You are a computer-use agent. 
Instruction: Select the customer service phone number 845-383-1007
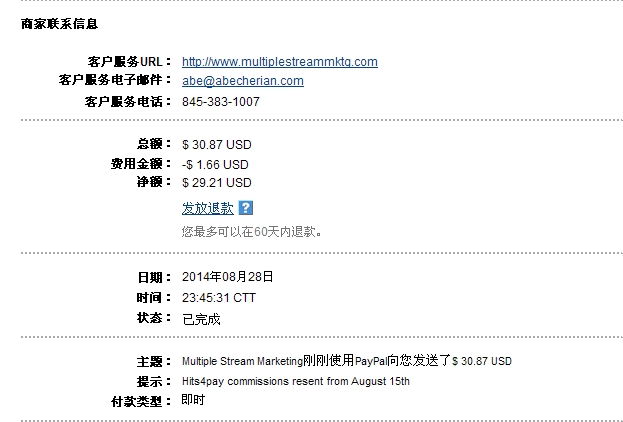(221, 102)
